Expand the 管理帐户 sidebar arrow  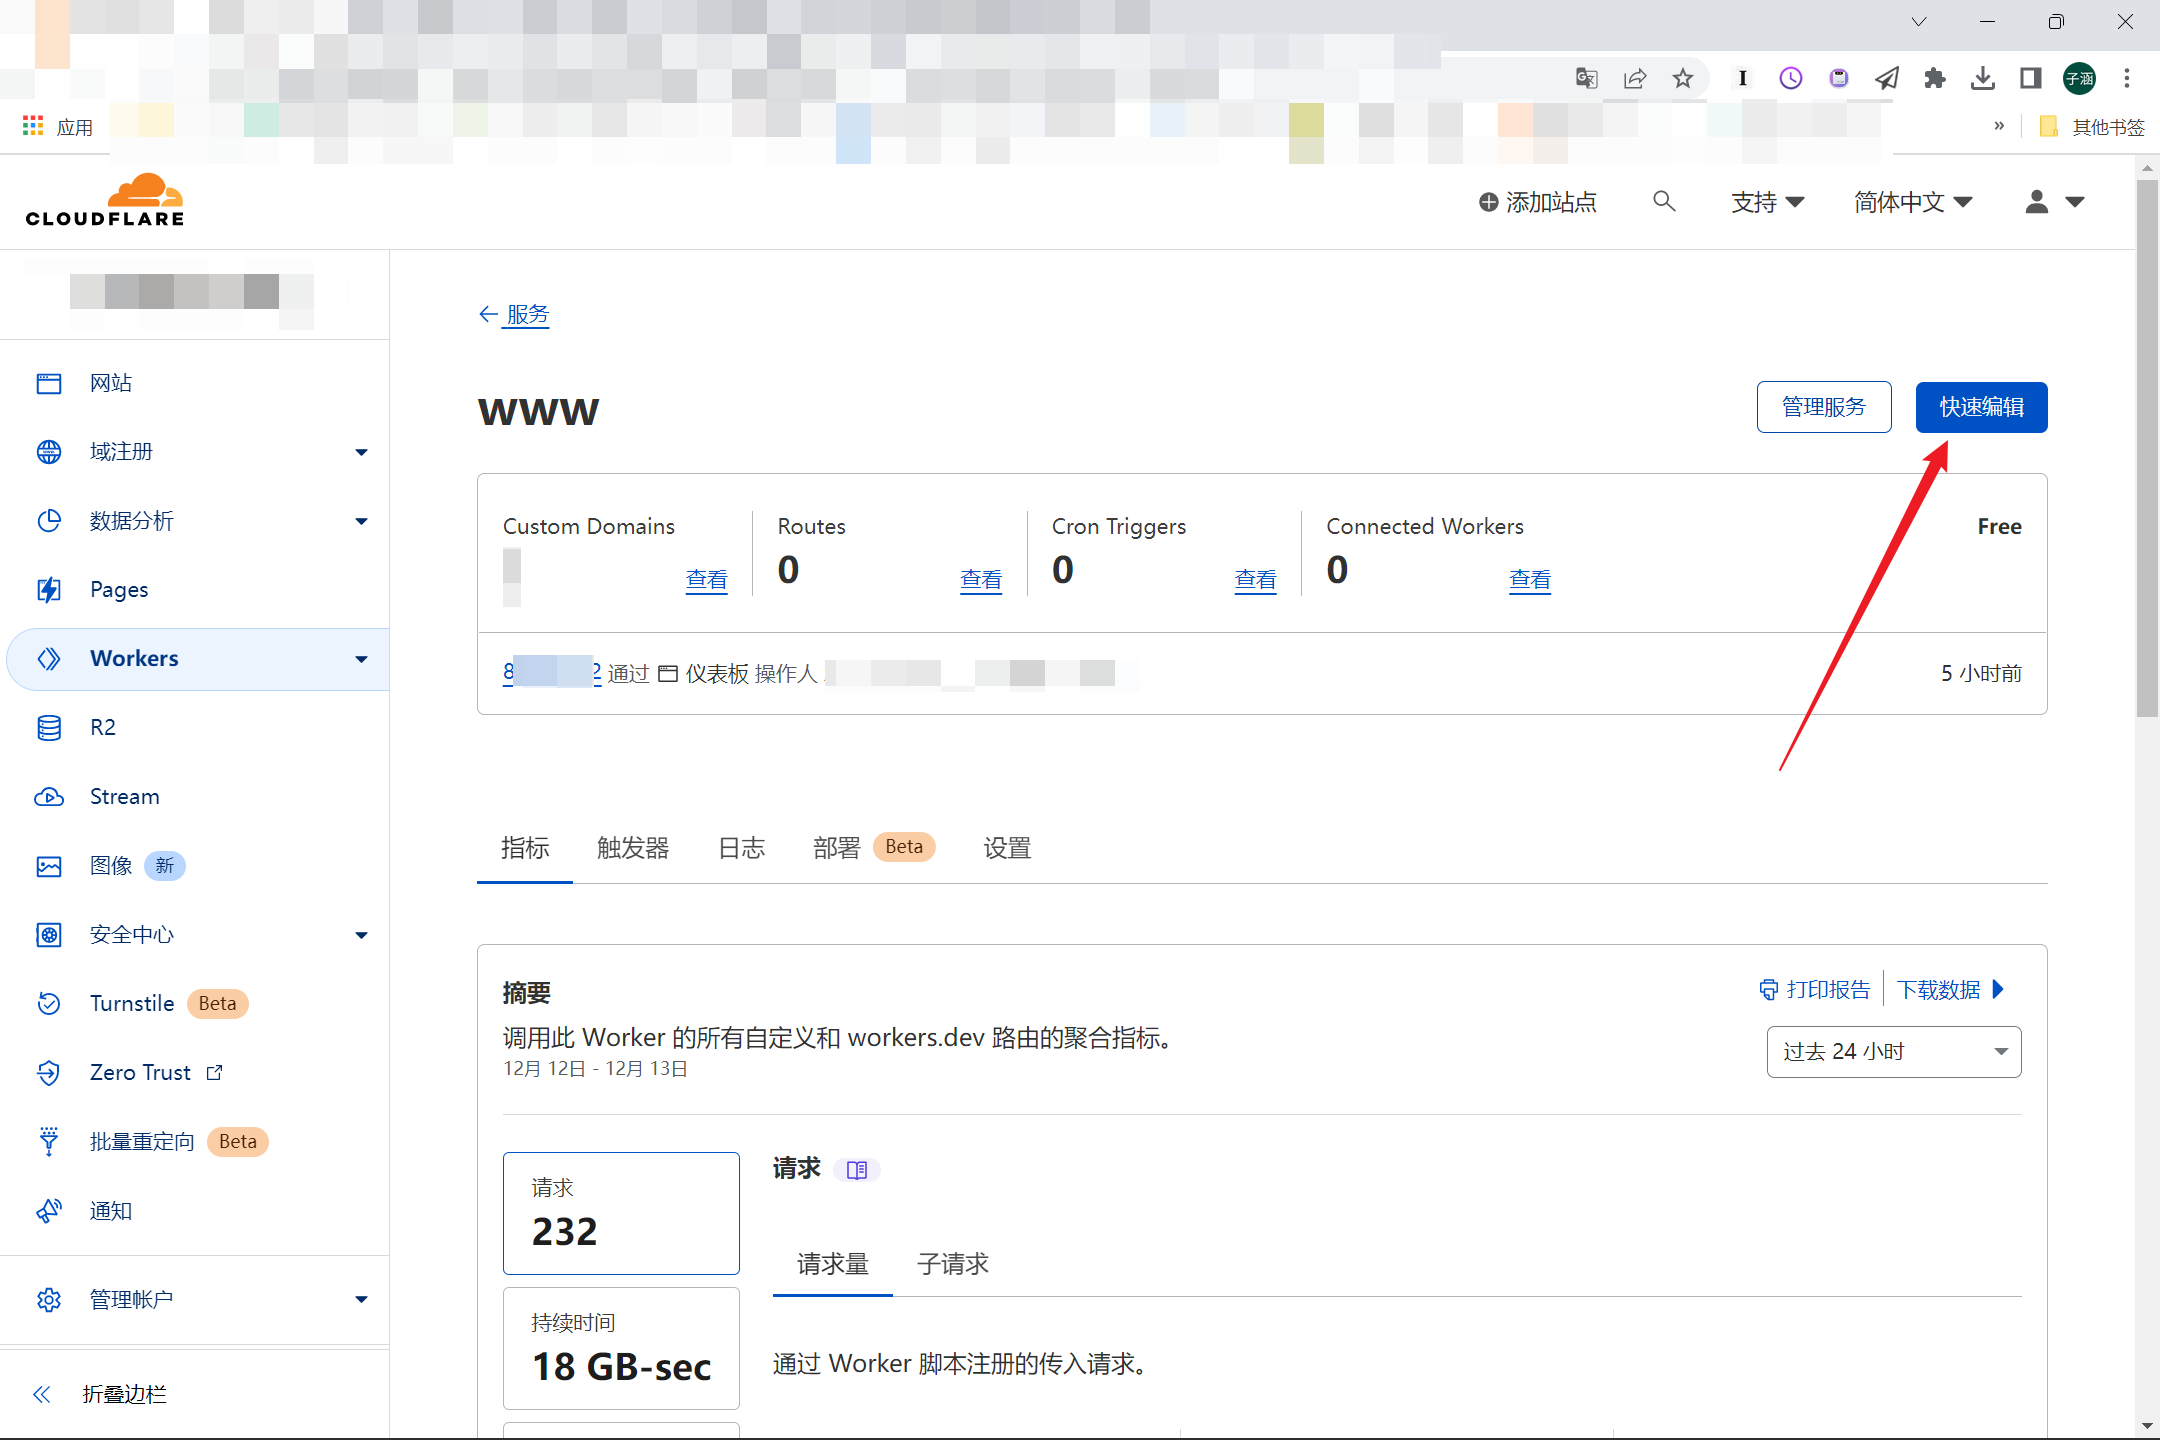[361, 1300]
